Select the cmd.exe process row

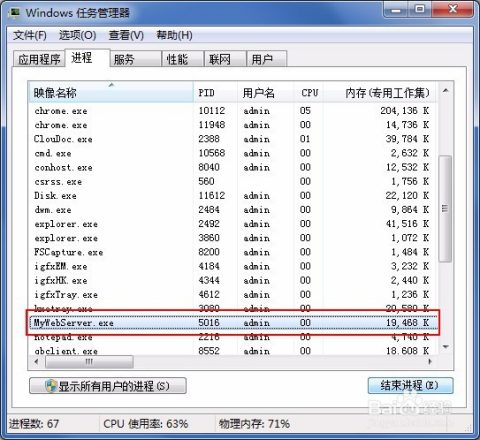232,153
